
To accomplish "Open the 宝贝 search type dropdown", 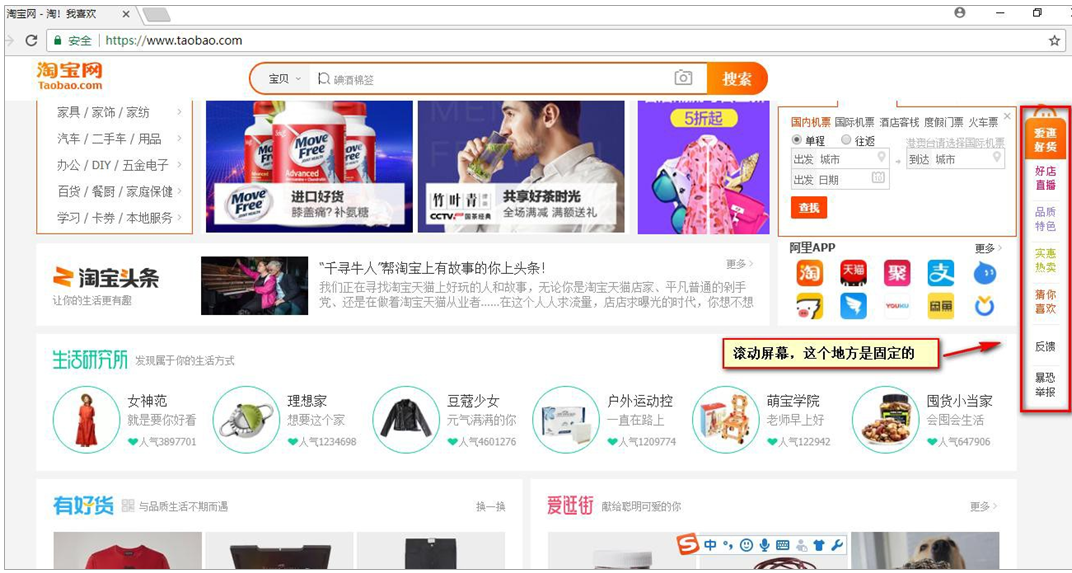I will click(x=284, y=79).
